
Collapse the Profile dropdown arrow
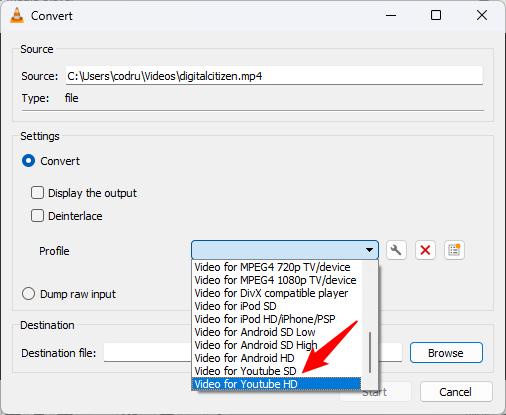(x=369, y=250)
